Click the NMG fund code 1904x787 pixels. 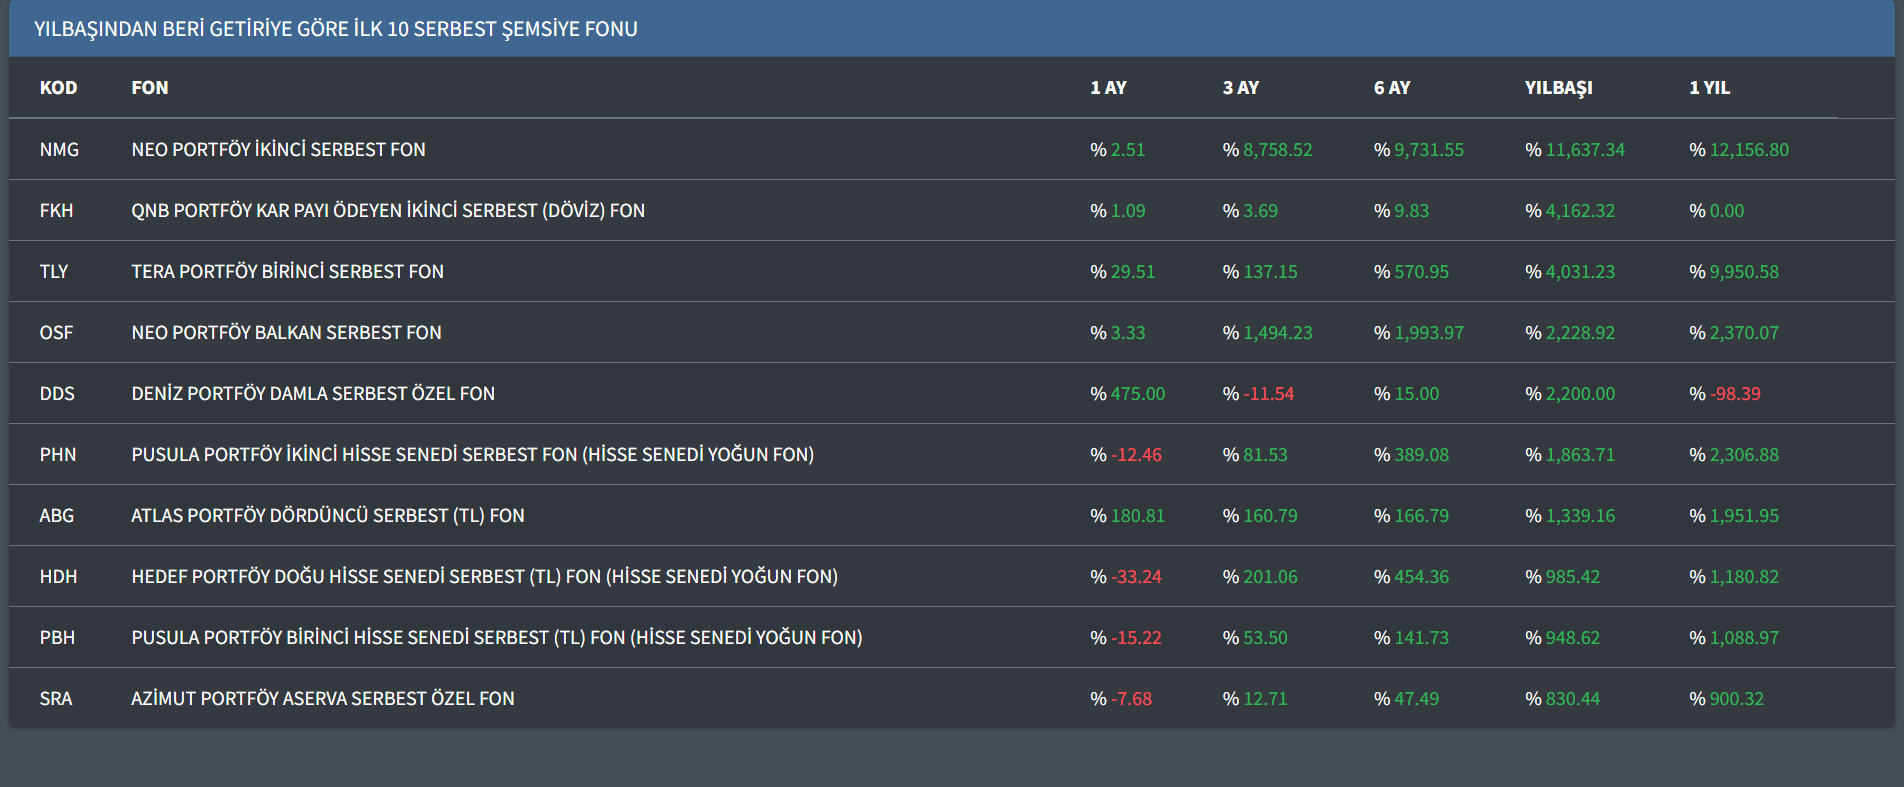59,150
